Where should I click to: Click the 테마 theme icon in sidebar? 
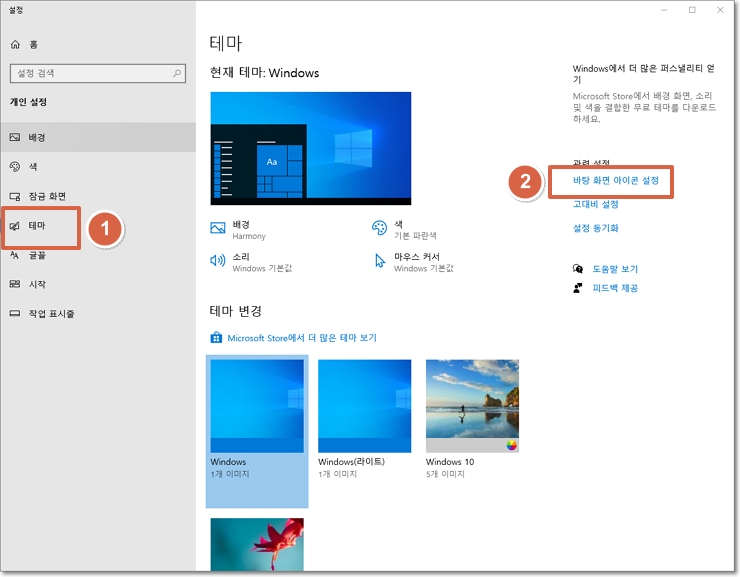15,226
